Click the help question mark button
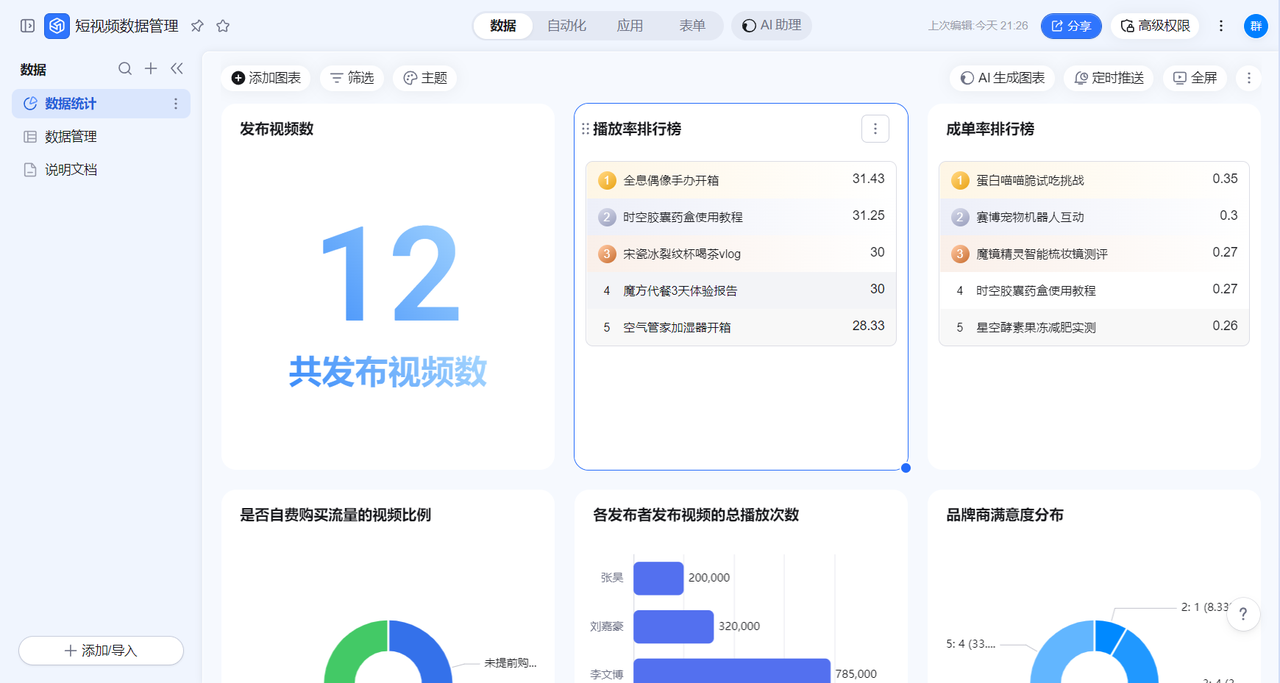 [1243, 614]
